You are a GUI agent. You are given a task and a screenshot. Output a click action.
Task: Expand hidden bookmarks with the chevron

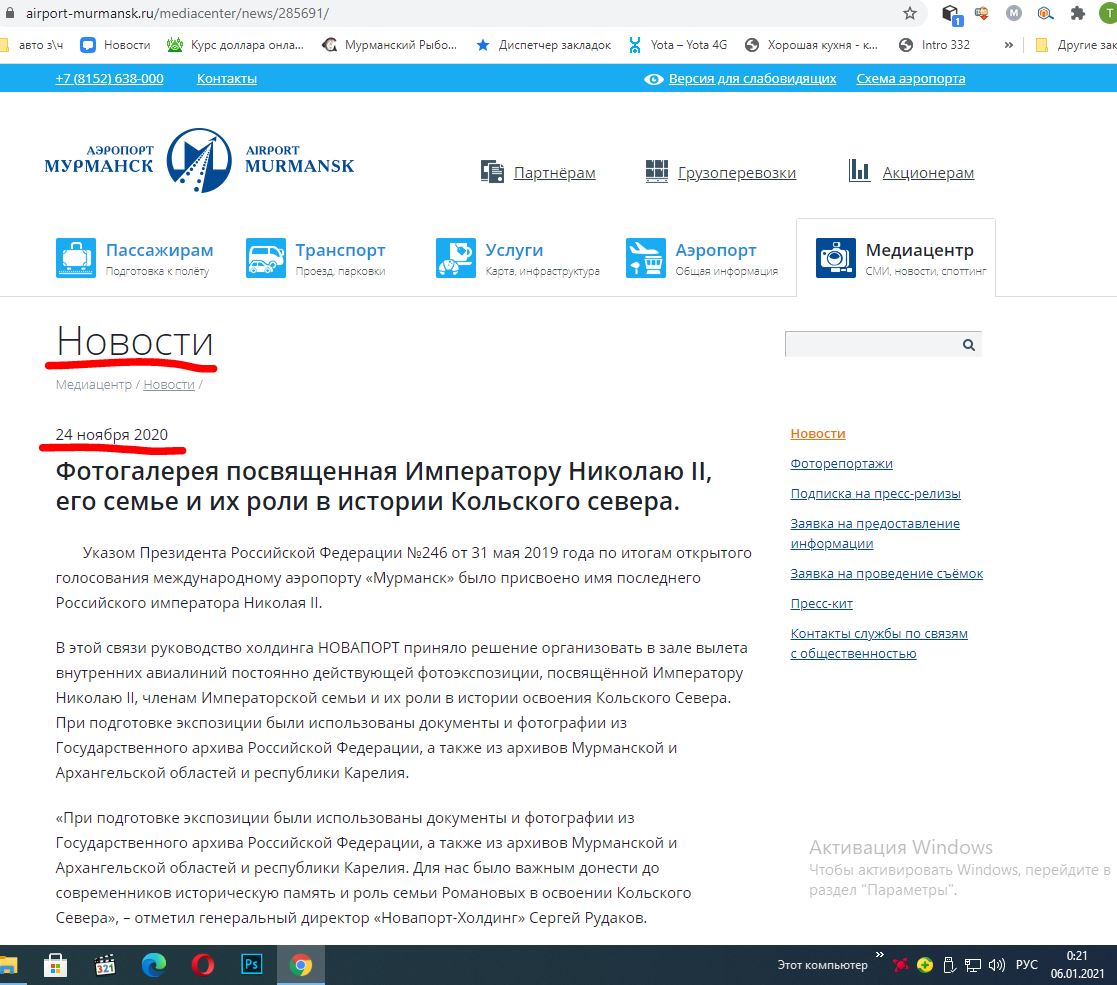[1008, 45]
